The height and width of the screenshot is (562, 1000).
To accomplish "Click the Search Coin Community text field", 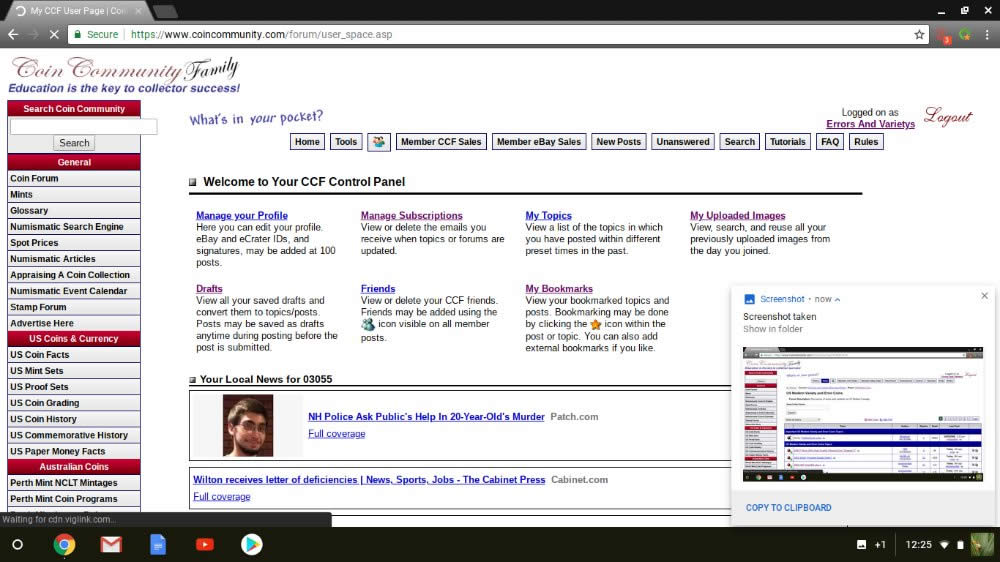I will (x=84, y=126).
